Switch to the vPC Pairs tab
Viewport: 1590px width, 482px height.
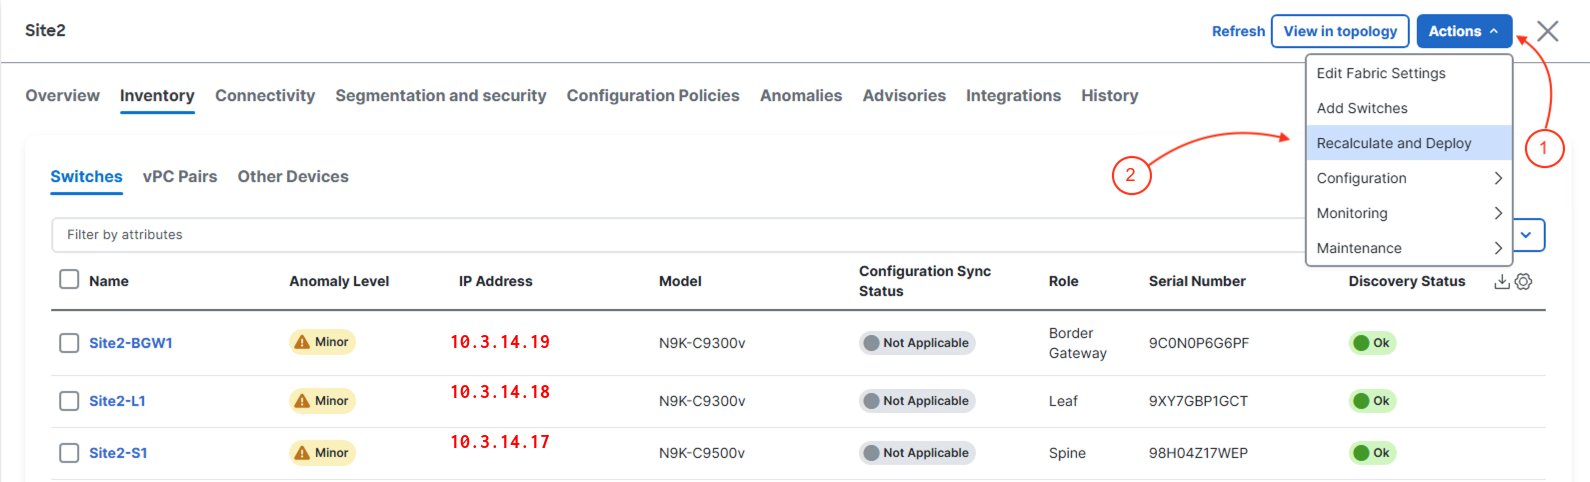pos(180,177)
